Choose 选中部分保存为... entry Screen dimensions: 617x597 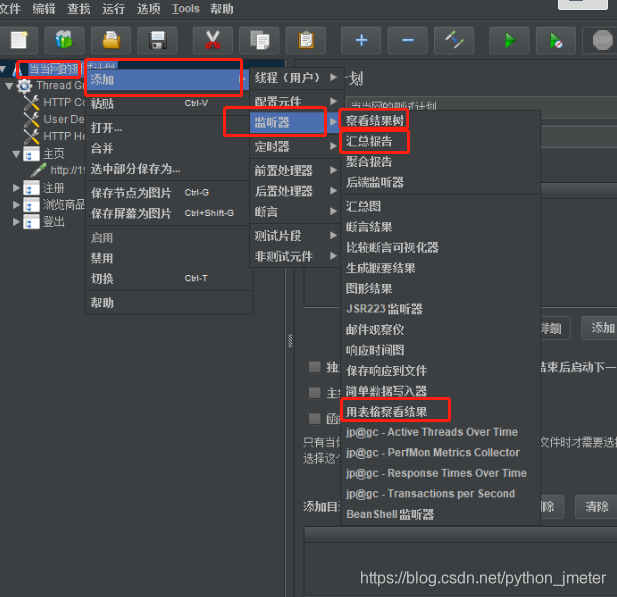click(x=169, y=169)
